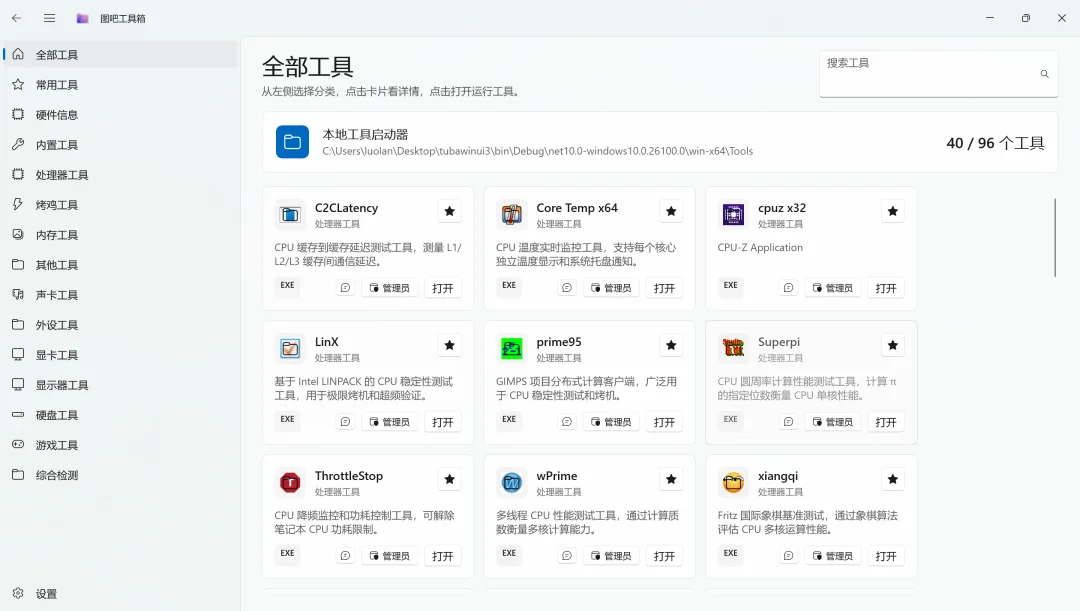
Task: Open comment icon on xiangqi card
Action: [x=789, y=556]
